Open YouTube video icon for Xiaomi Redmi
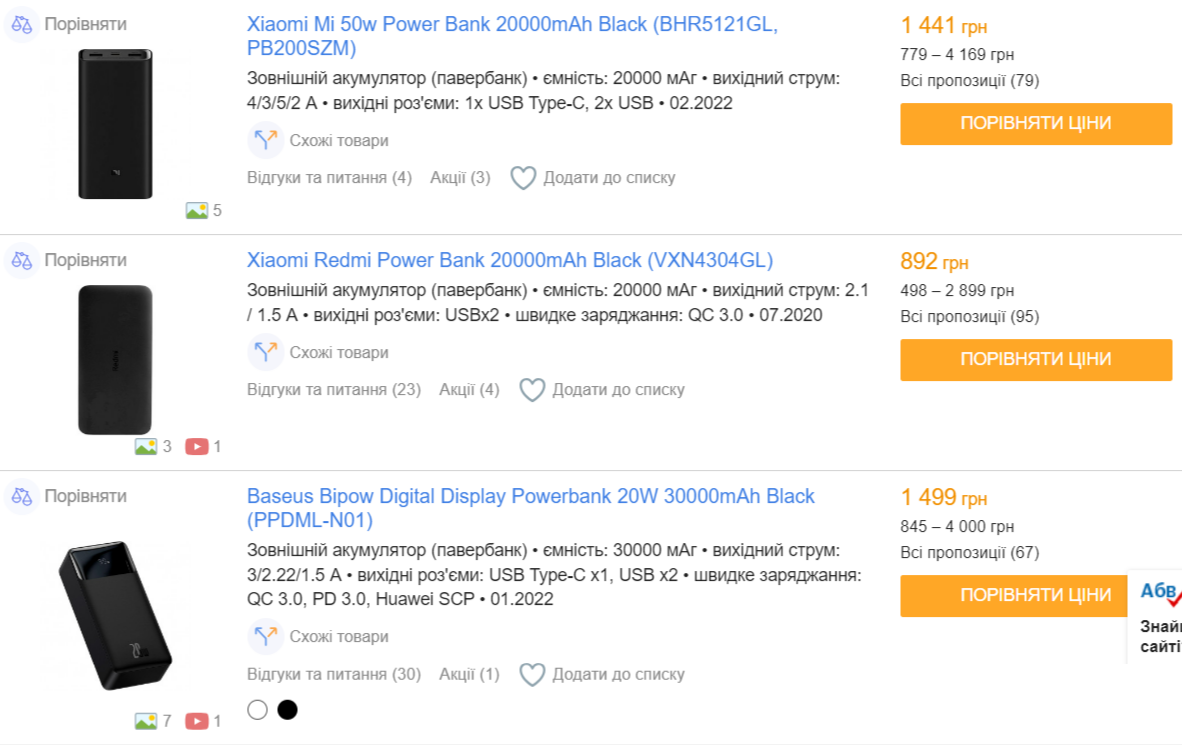The height and width of the screenshot is (745, 1182). click(196, 446)
